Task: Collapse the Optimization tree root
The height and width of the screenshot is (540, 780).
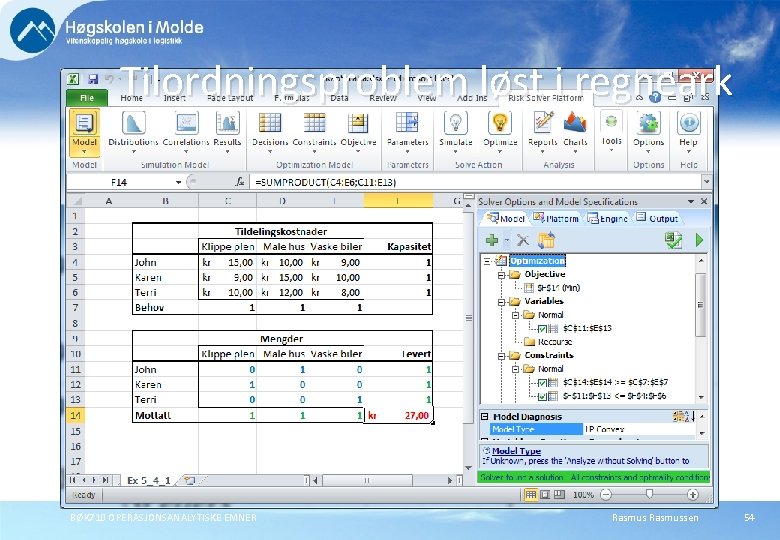Action: [x=487, y=261]
